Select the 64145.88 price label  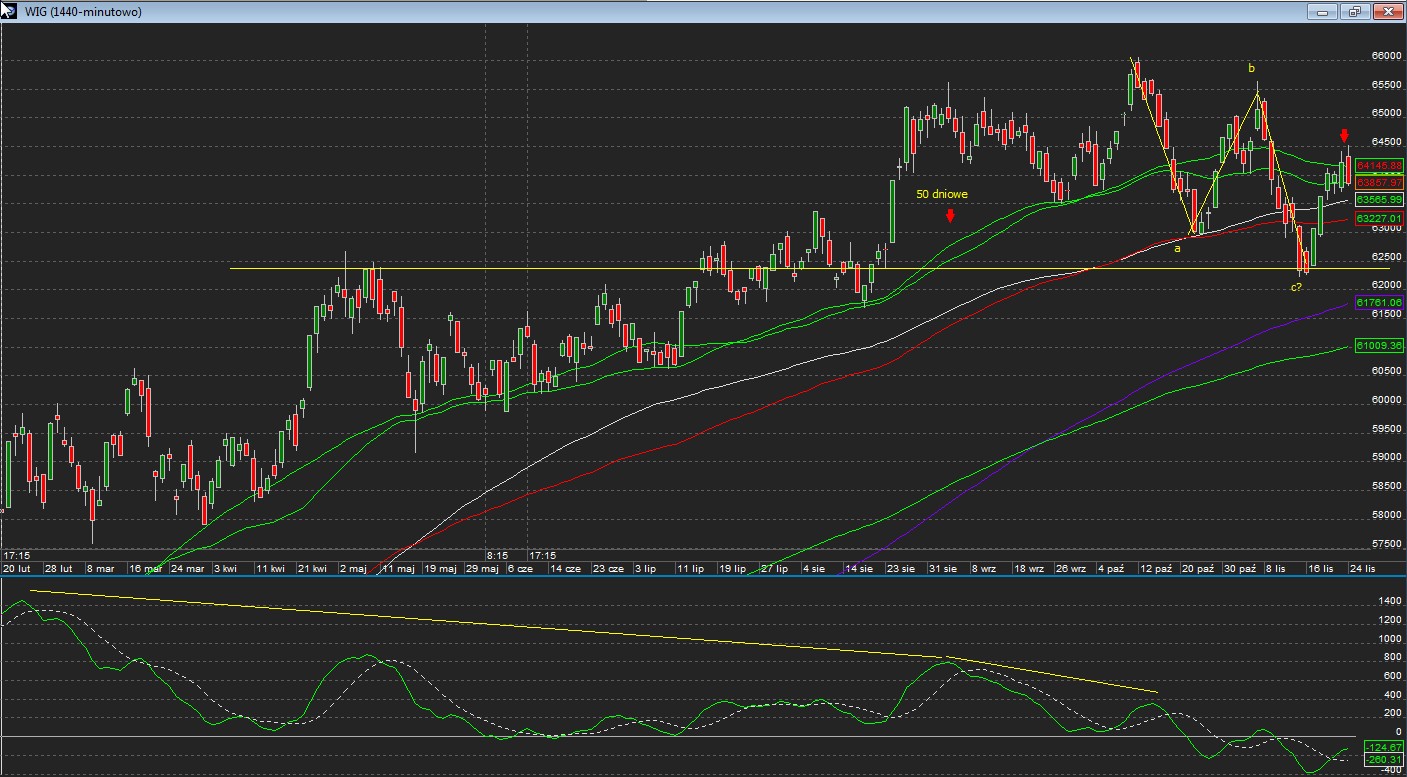point(1379,165)
